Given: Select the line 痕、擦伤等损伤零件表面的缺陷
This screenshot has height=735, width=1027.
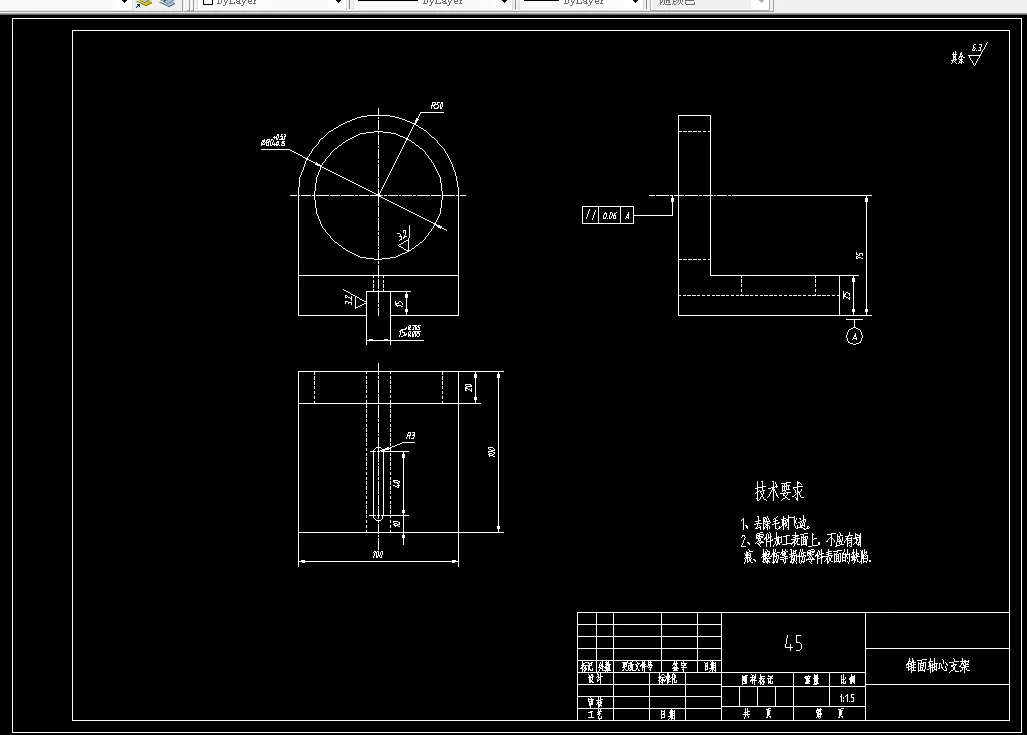Looking at the screenshot, I should [808, 557].
